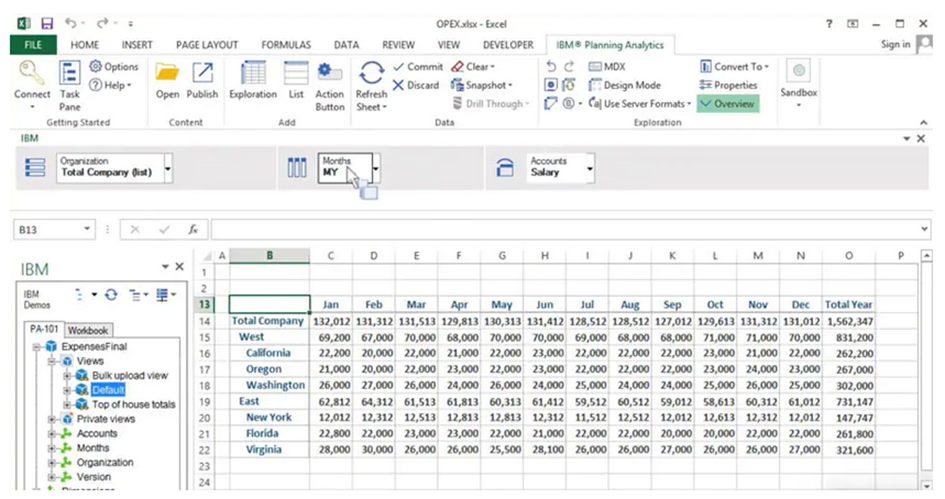
Task: Collapse the Views tree node
Action: click(52, 361)
